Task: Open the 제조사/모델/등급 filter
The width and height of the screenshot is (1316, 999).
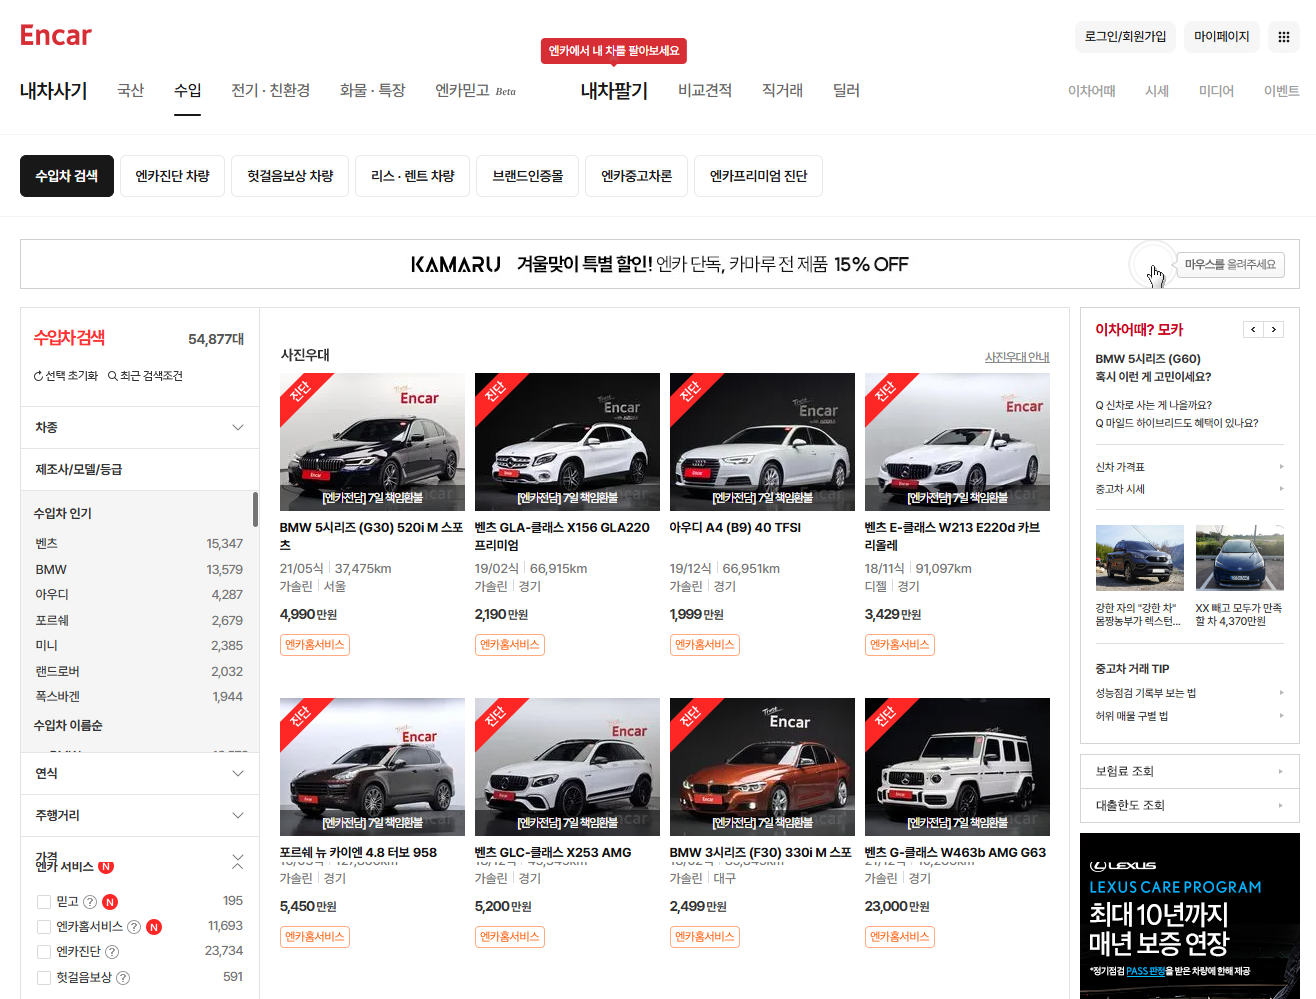Action: coord(140,469)
